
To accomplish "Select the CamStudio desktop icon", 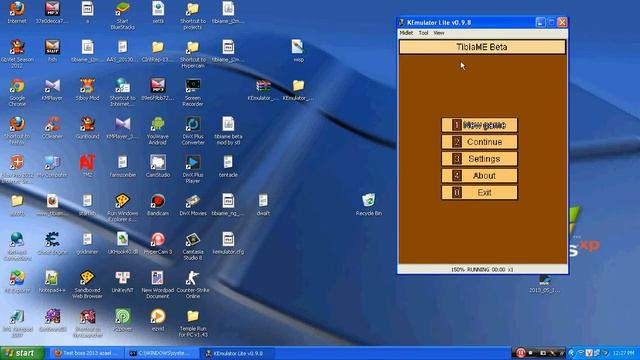I will click(x=158, y=166).
